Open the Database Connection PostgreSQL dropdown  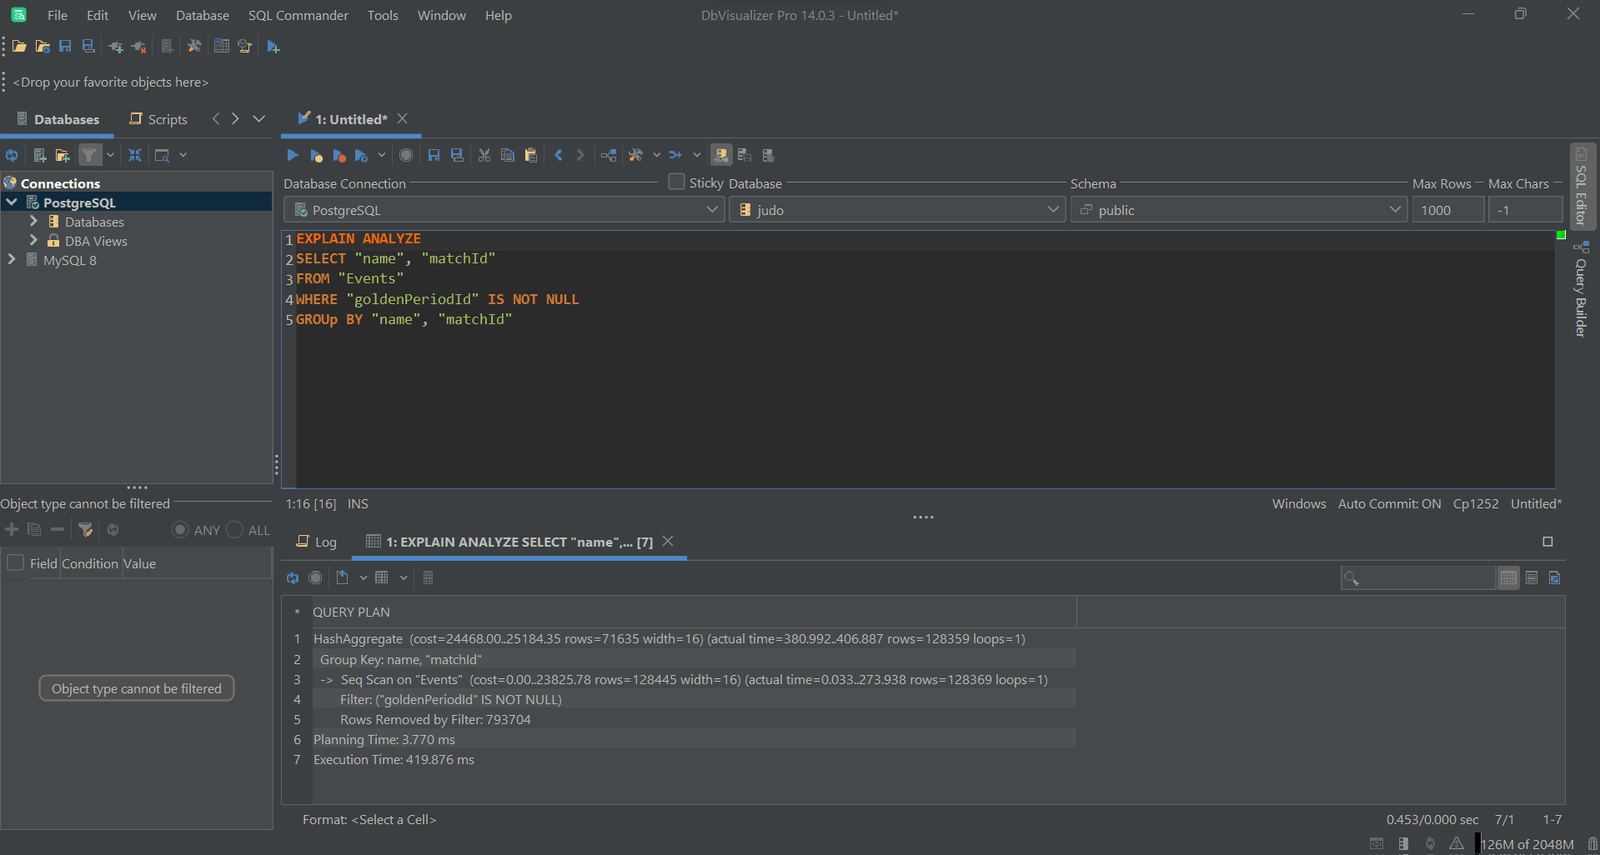coord(504,210)
